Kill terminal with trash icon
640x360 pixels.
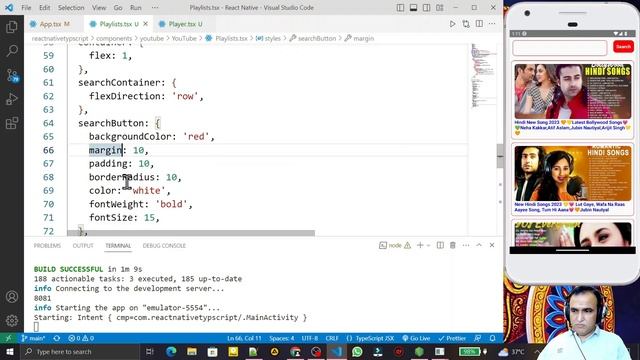coord(453,245)
